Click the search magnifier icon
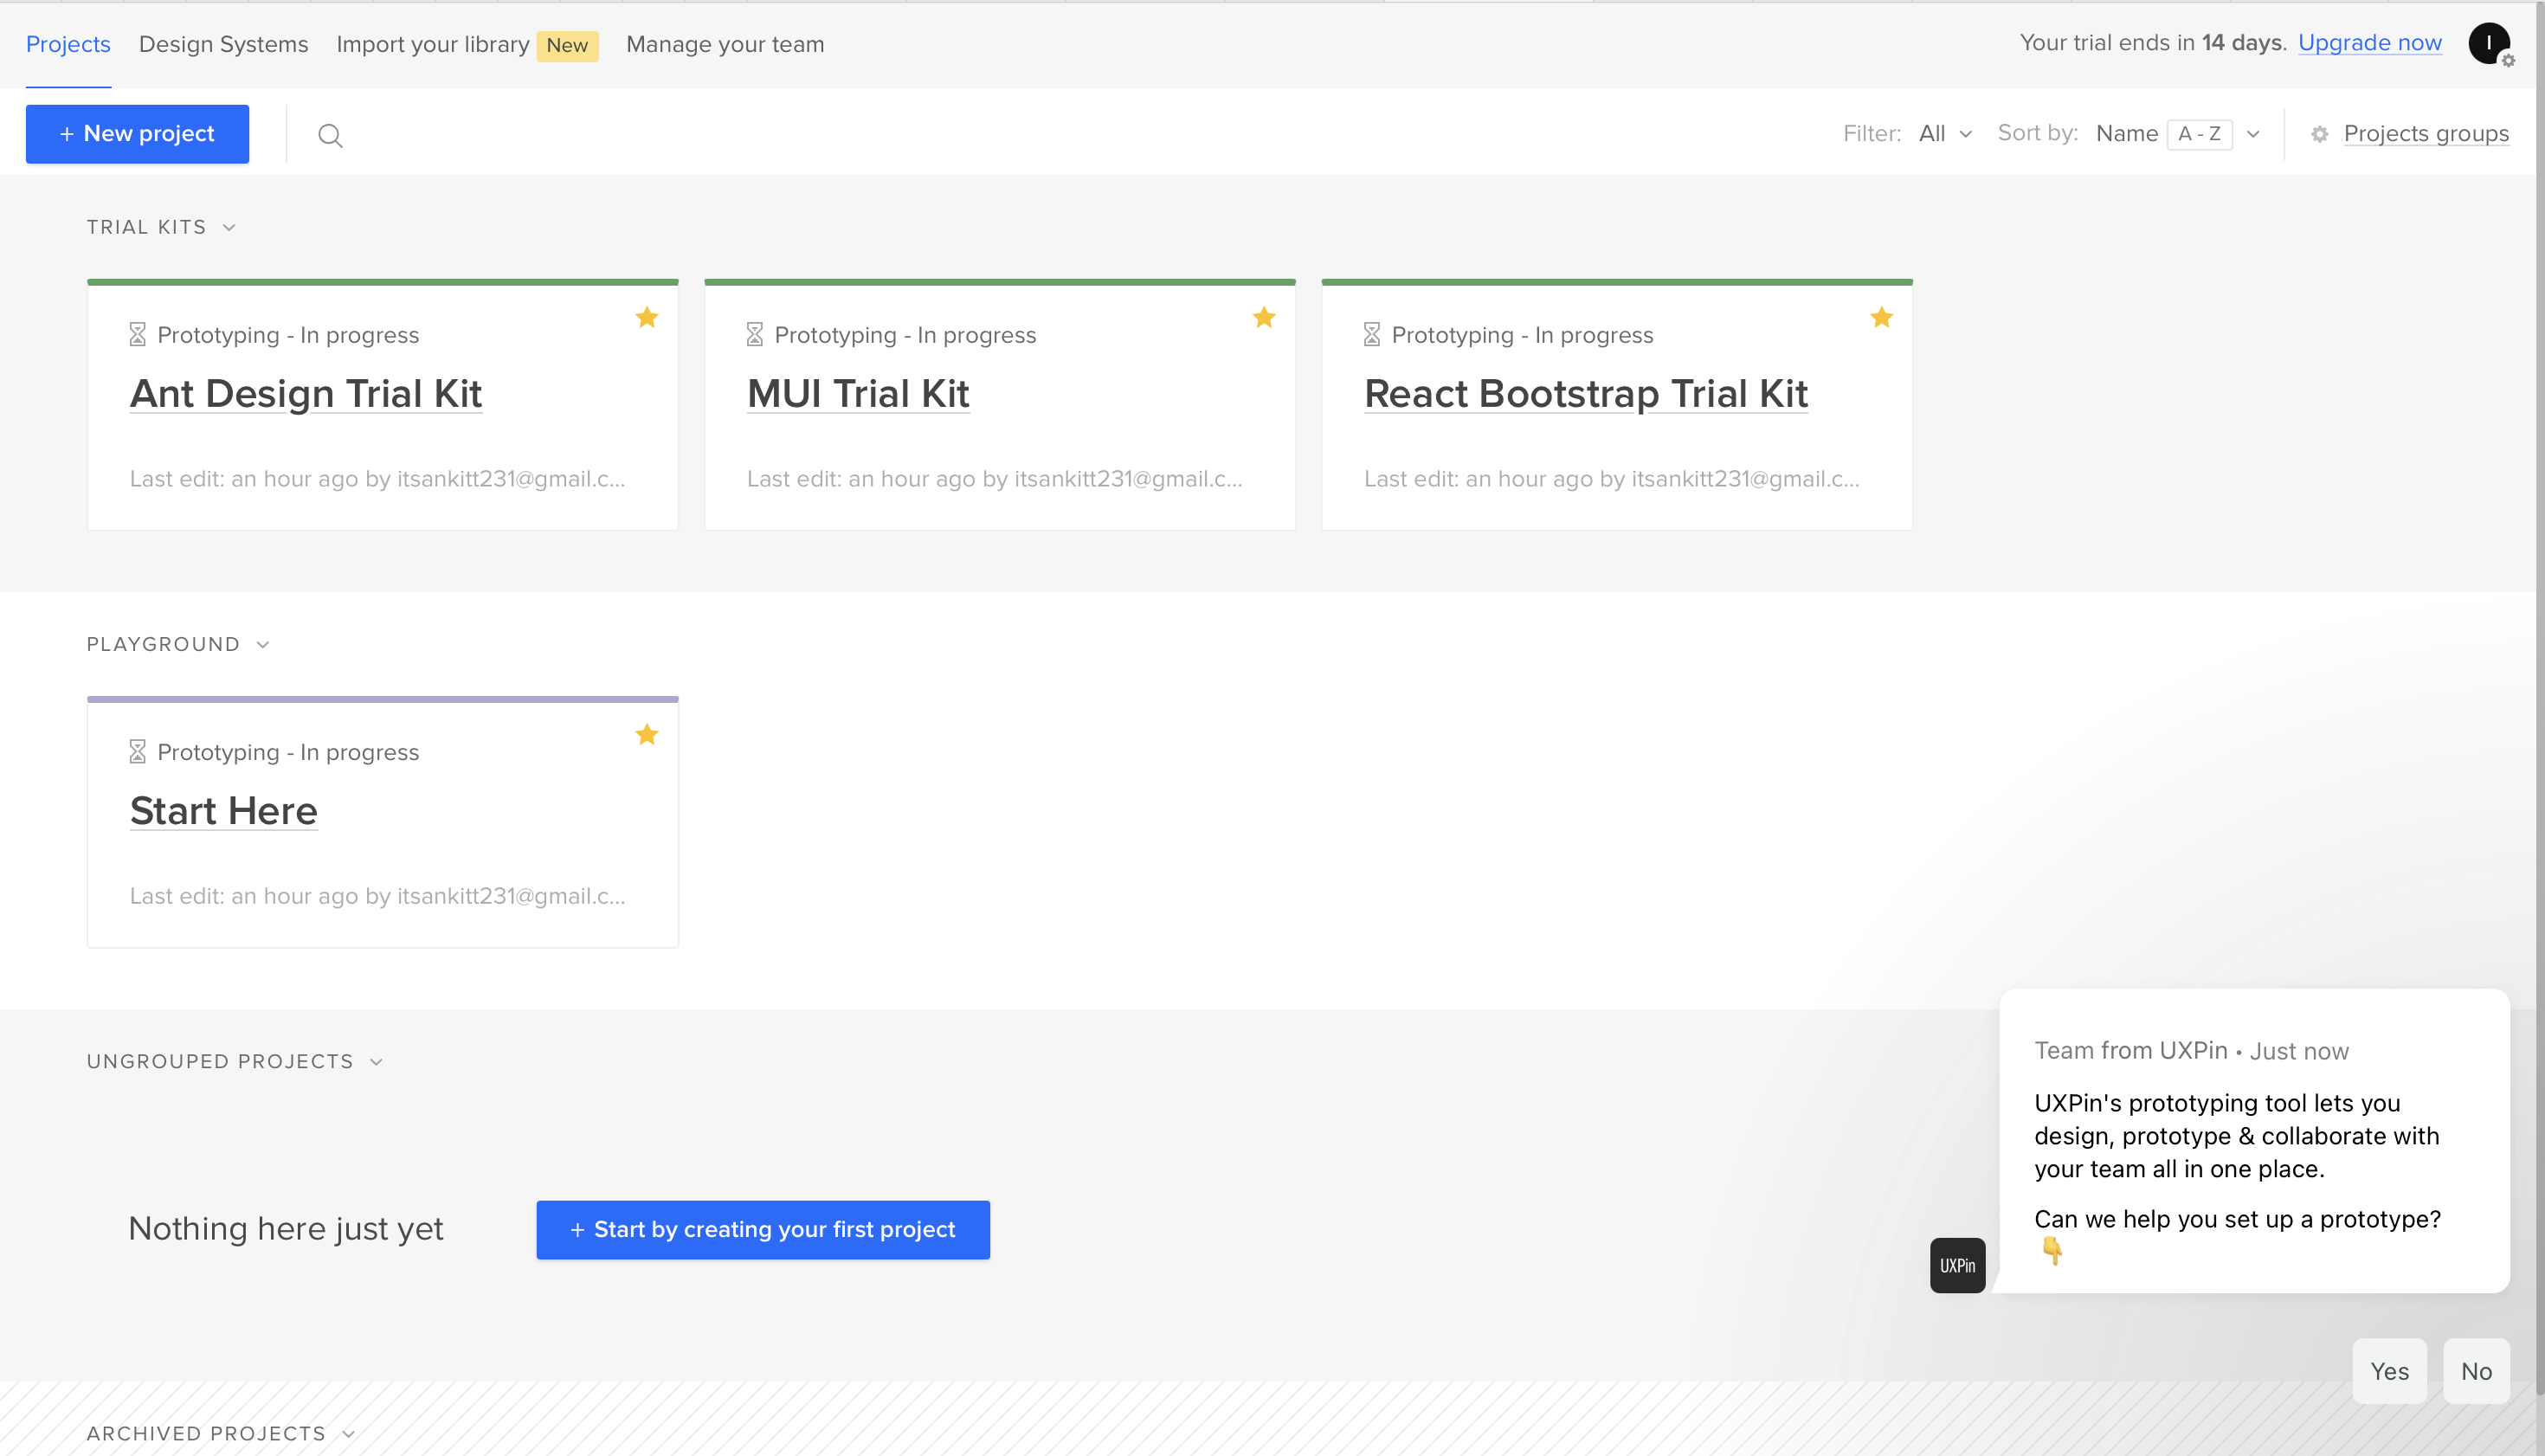Viewport: 2545px width, 1456px height. pos(330,135)
